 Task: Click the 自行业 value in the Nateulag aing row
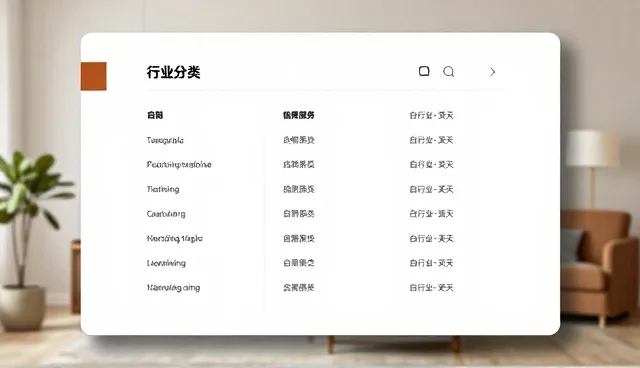coord(431,288)
